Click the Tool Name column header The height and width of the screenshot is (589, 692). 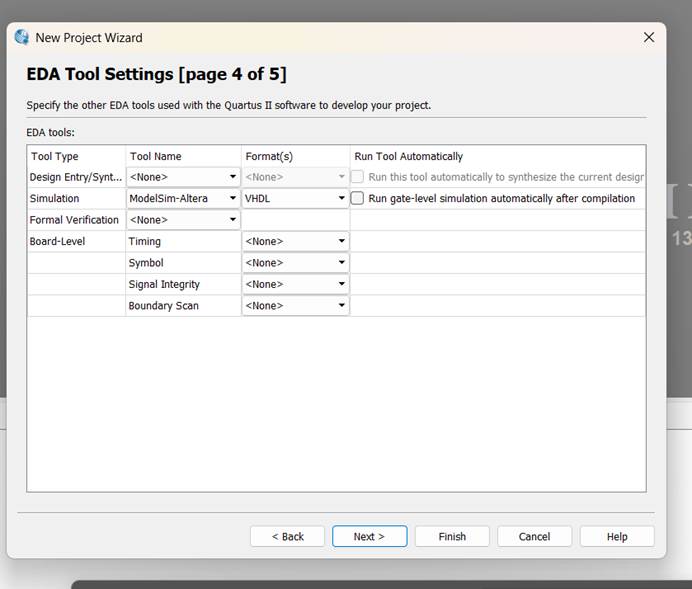coord(155,156)
